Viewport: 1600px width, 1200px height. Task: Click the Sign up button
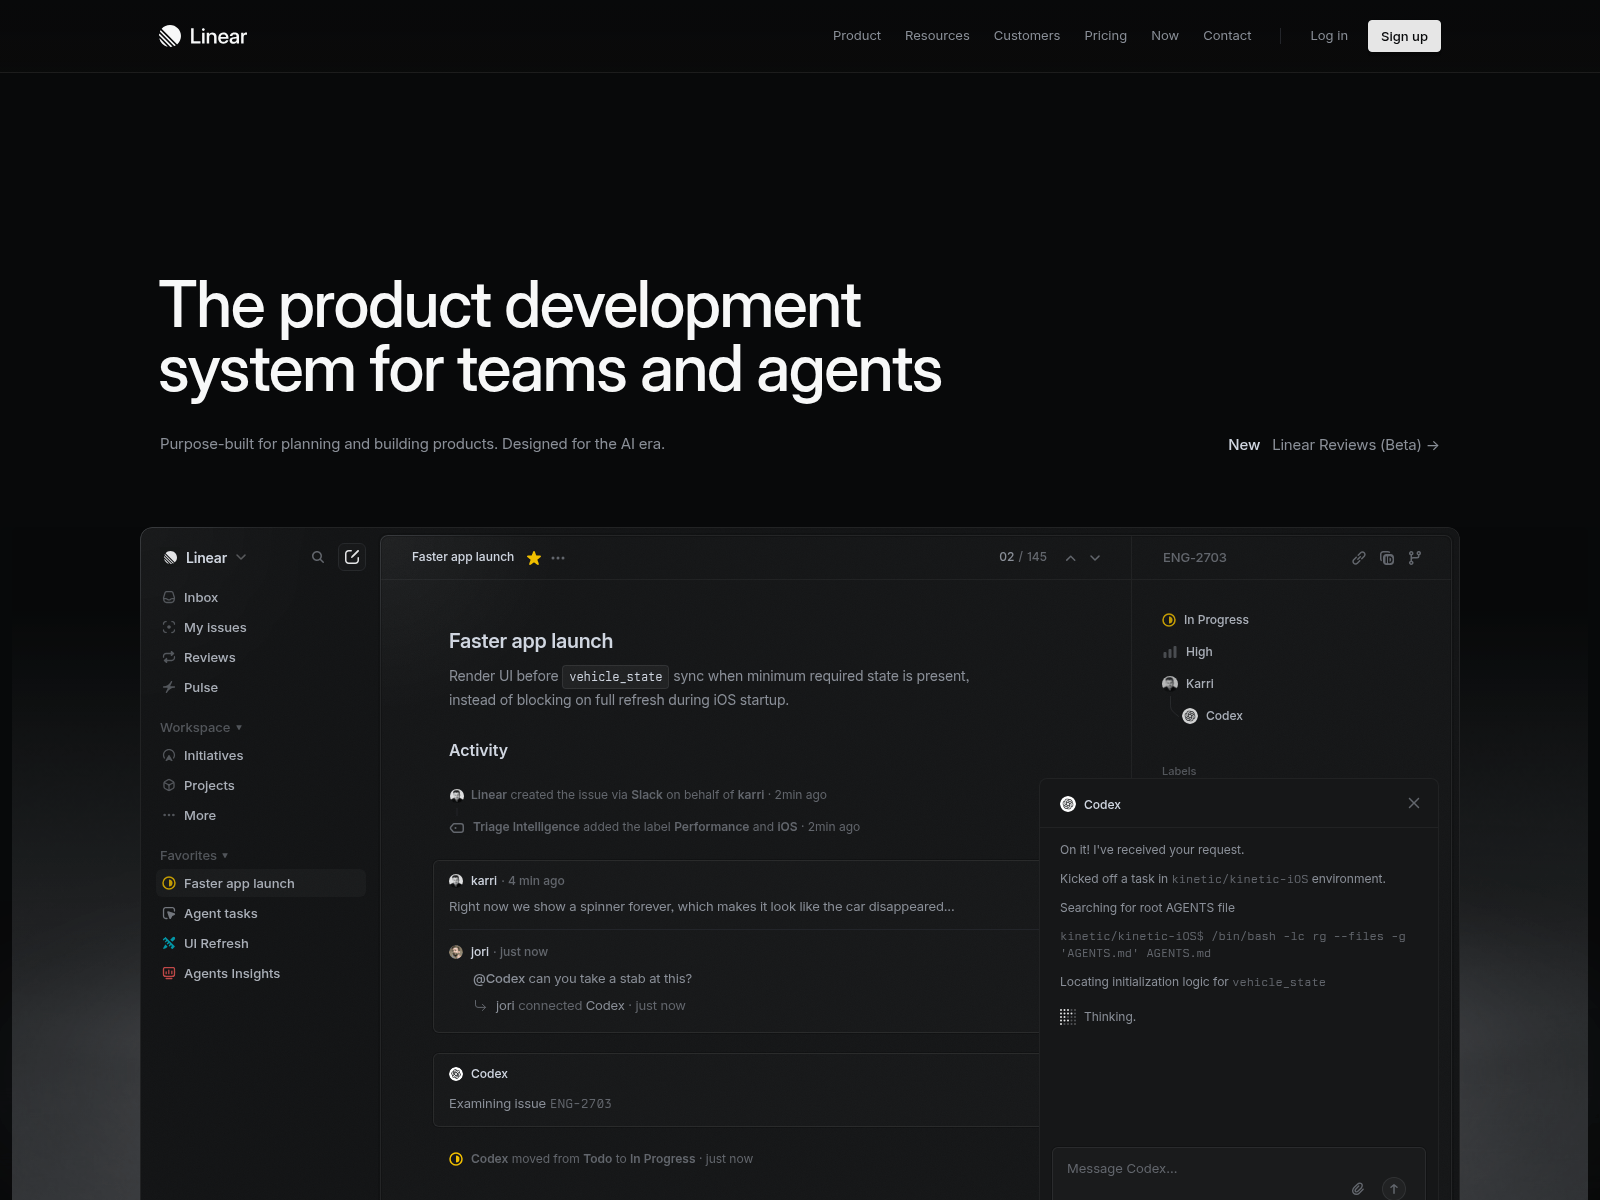pos(1404,36)
